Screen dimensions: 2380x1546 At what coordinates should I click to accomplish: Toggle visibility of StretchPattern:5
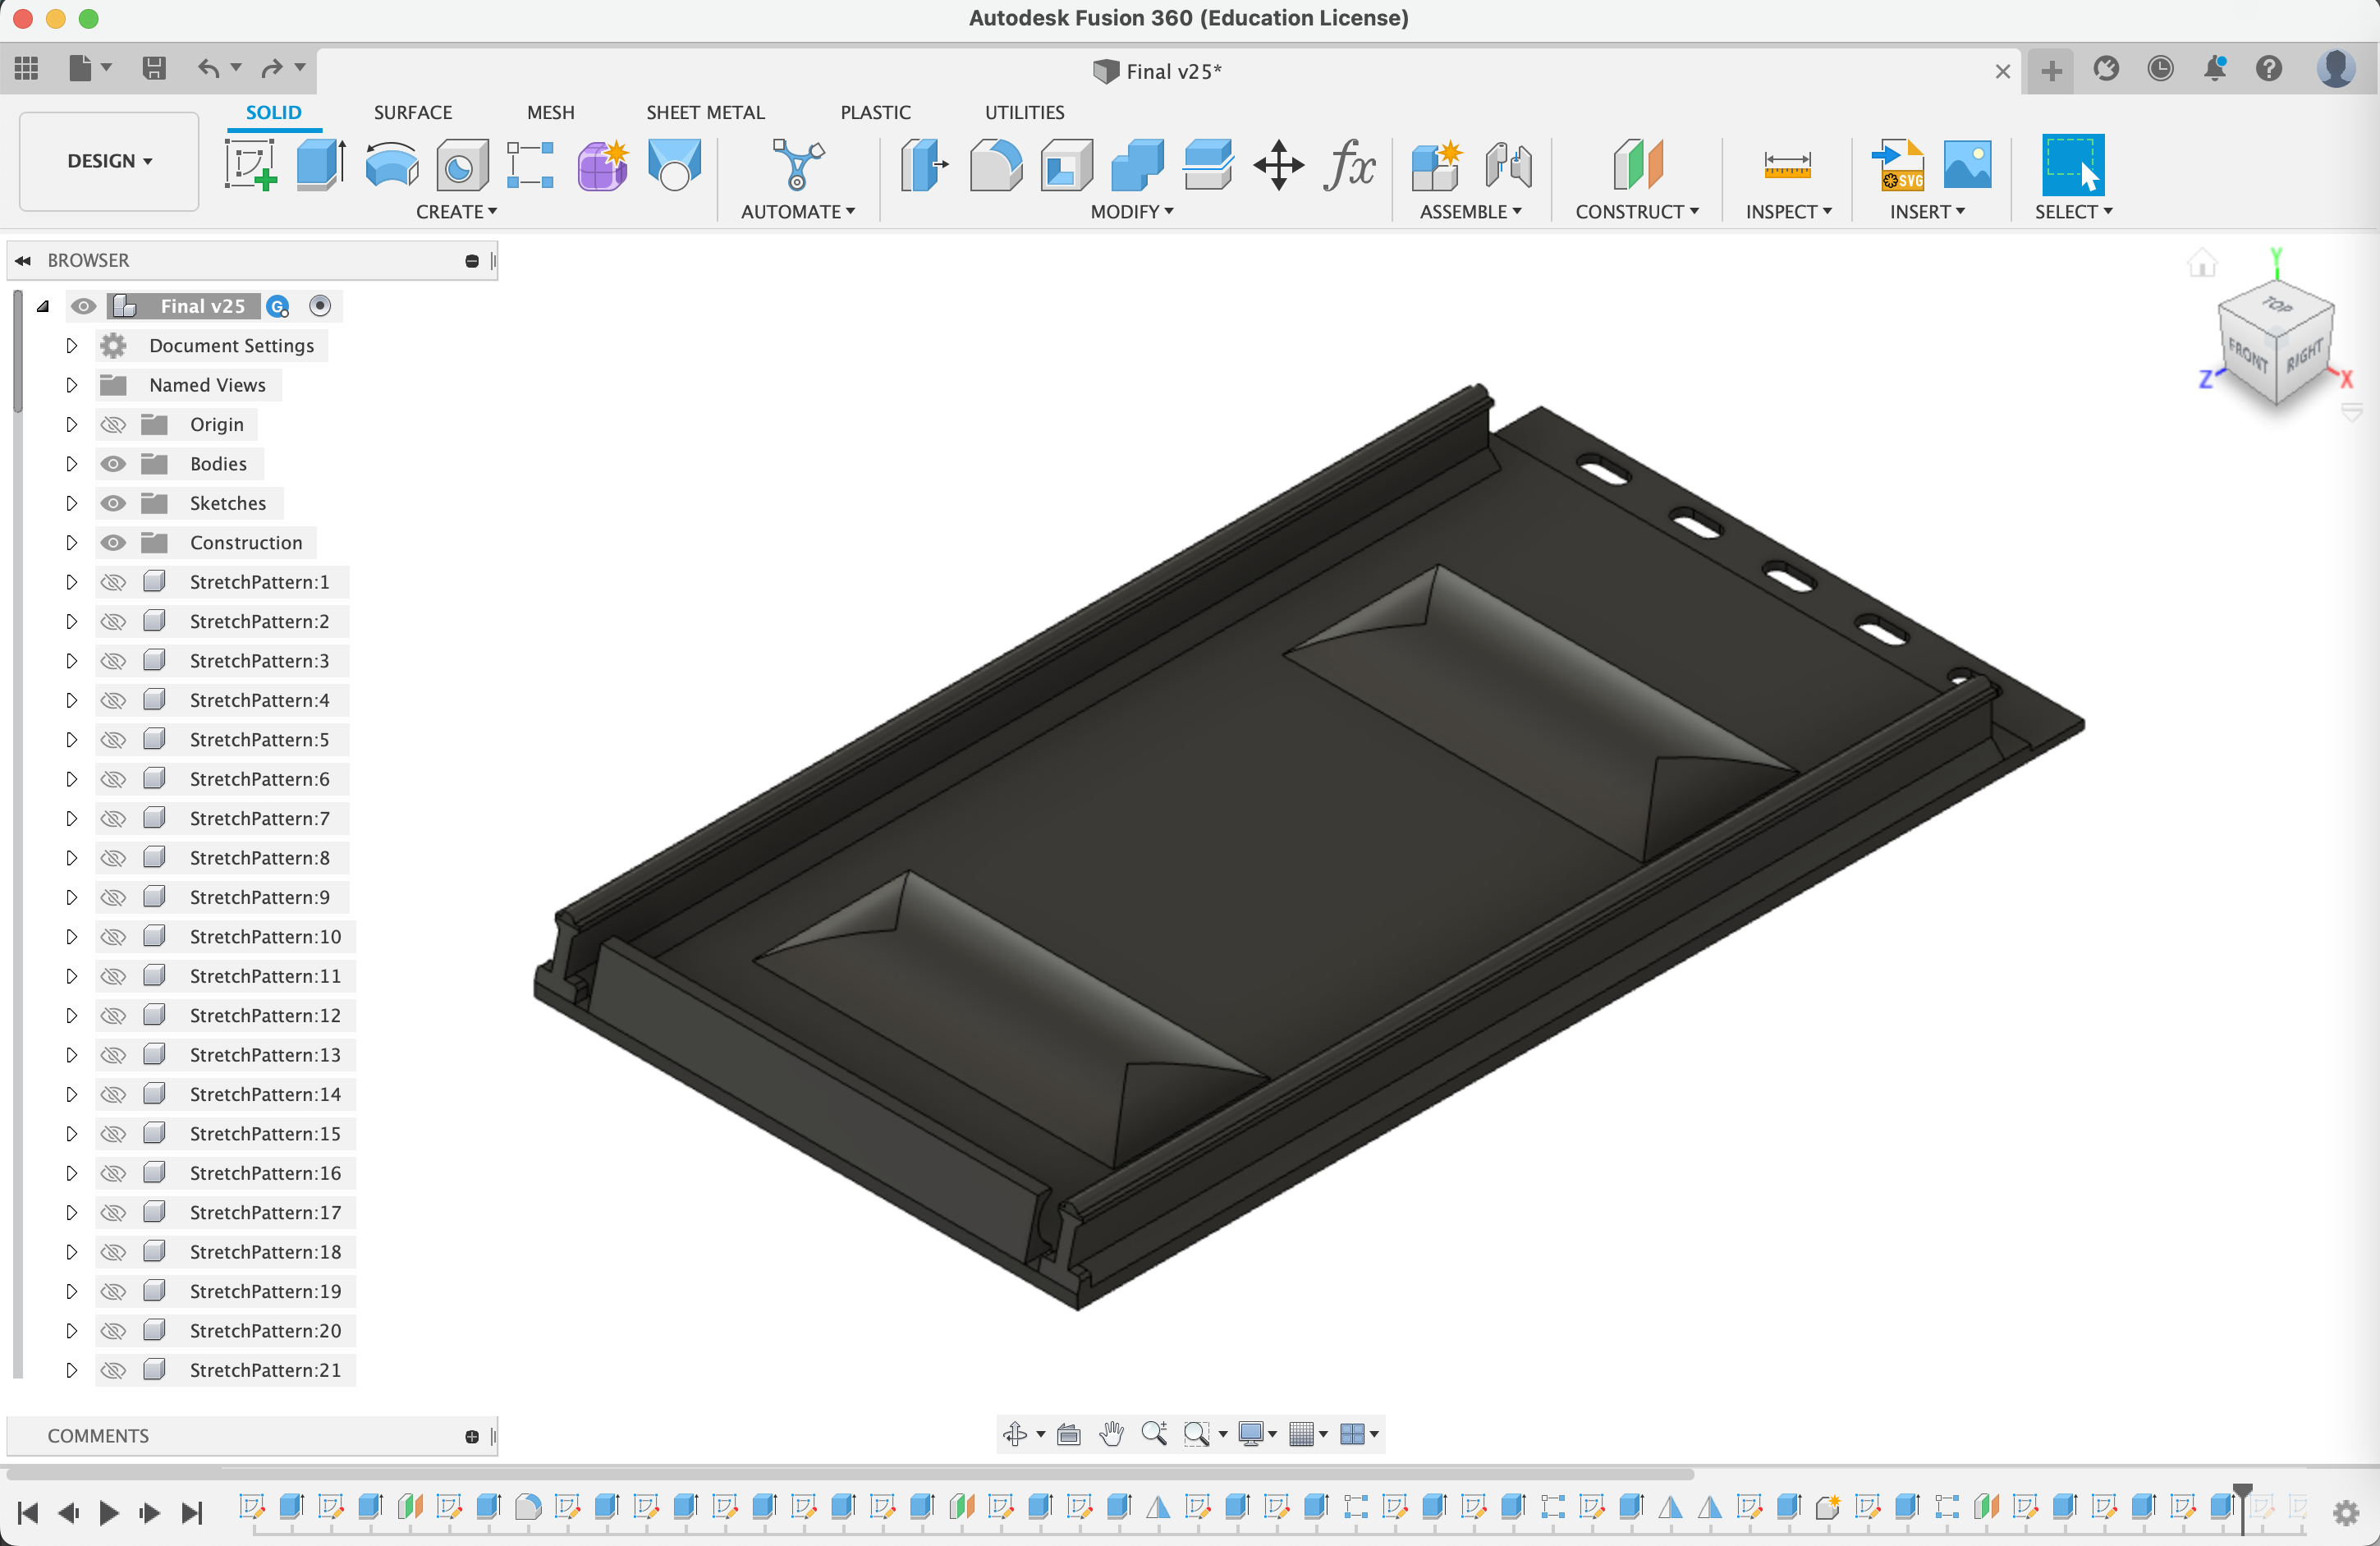113,740
